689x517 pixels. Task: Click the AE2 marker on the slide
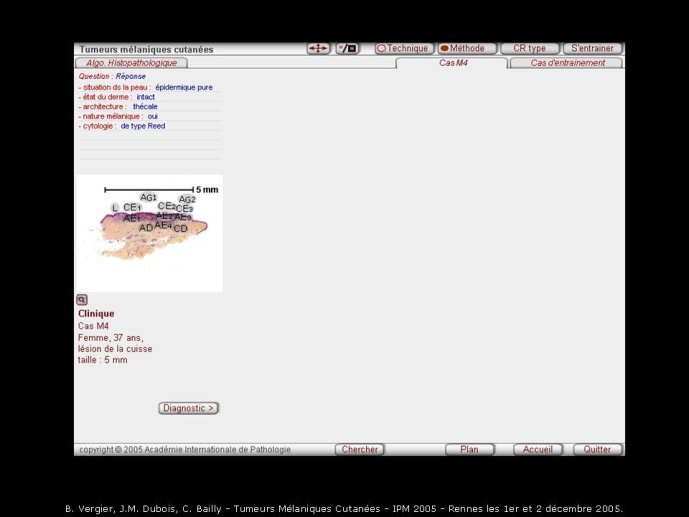pyautogui.click(x=165, y=216)
